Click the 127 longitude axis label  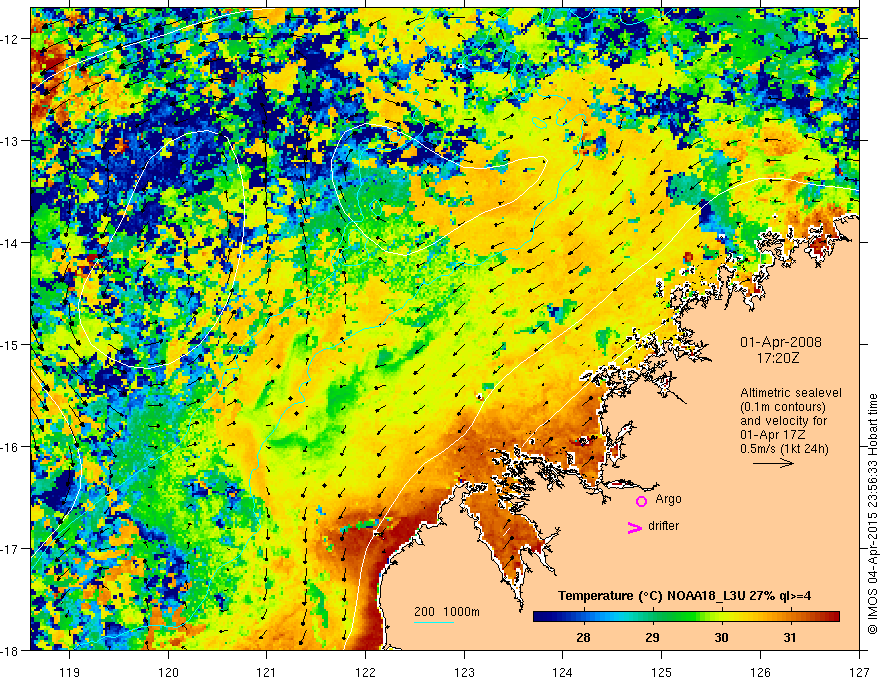[859, 672]
